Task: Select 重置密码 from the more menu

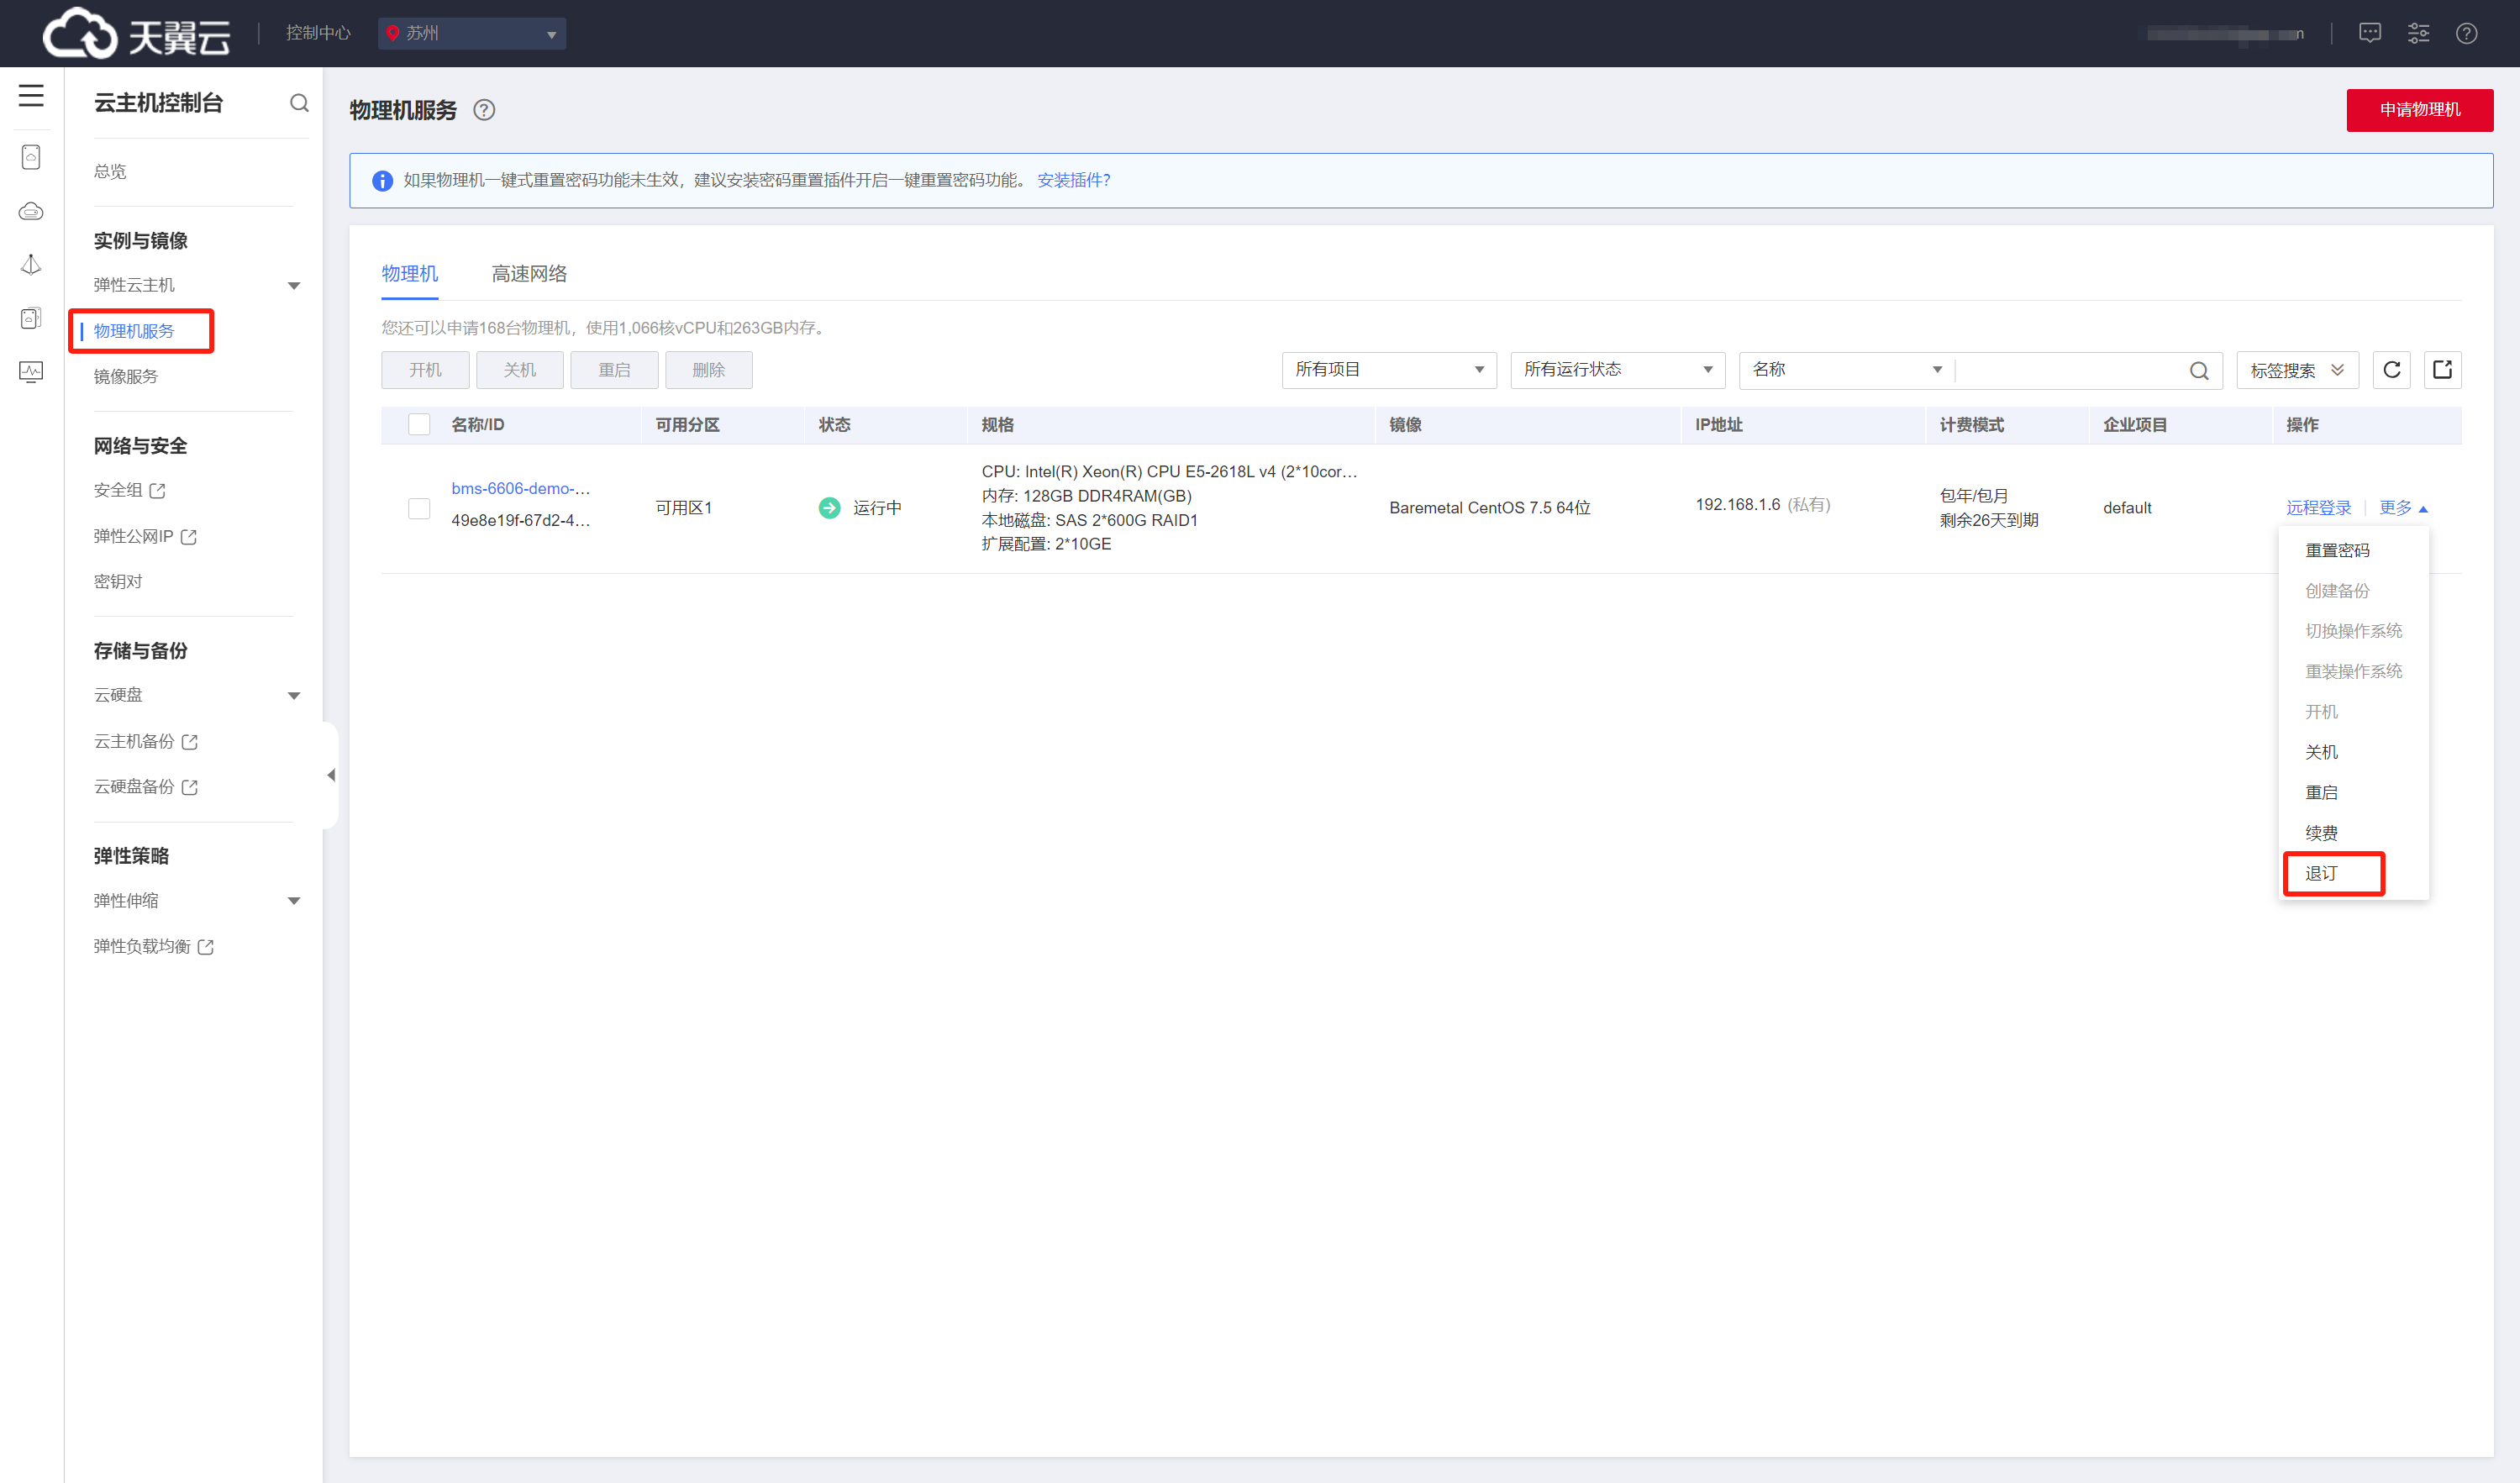Action: click(x=2337, y=550)
